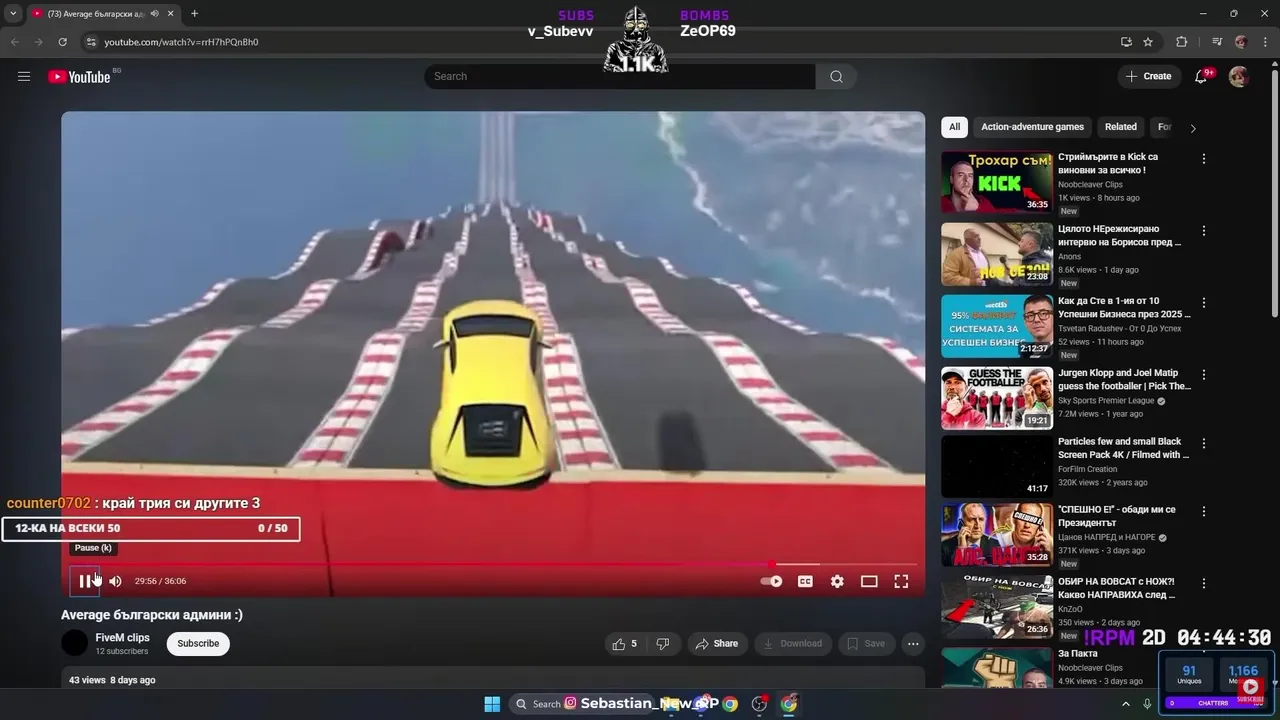The image size is (1280, 720).
Task: Close the Average български tab
Action: 171,14
